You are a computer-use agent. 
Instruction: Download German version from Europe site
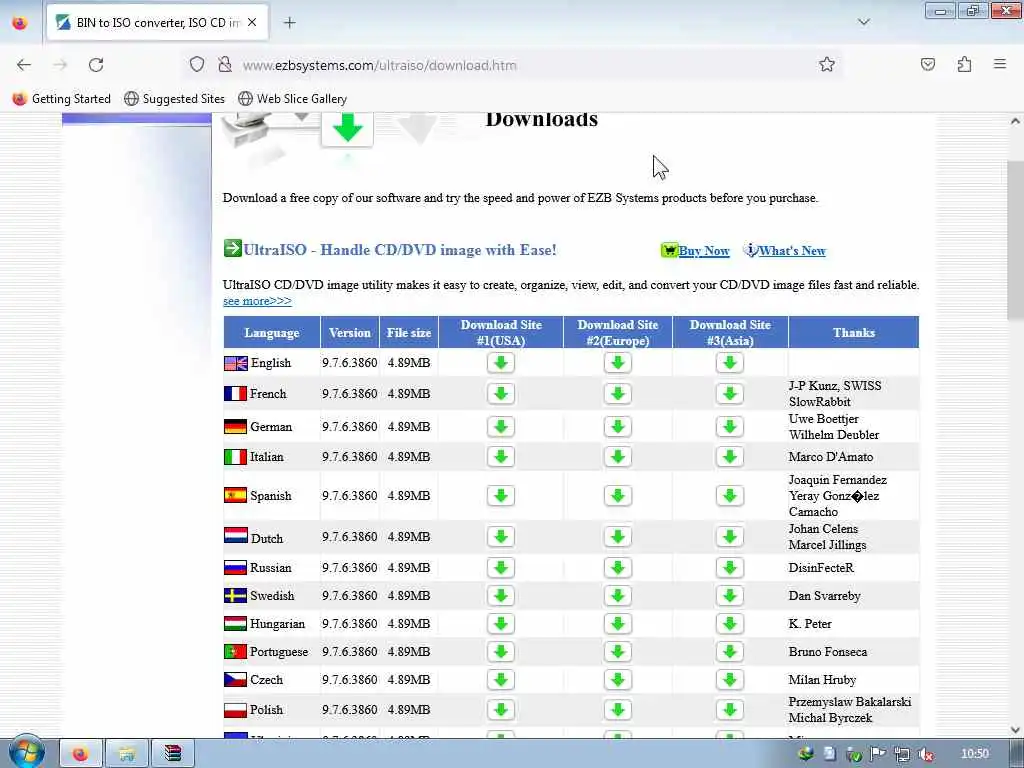coord(617,427)
